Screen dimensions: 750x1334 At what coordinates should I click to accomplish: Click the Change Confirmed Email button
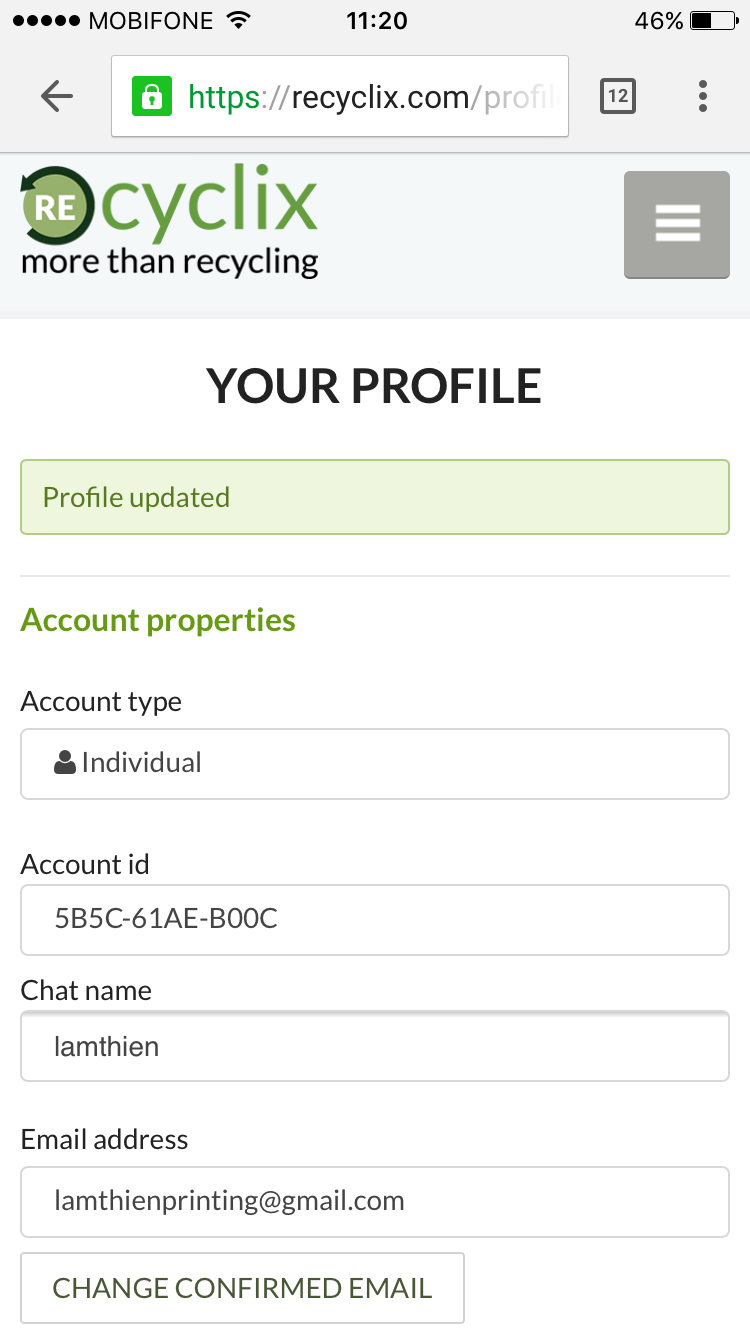242,1288
